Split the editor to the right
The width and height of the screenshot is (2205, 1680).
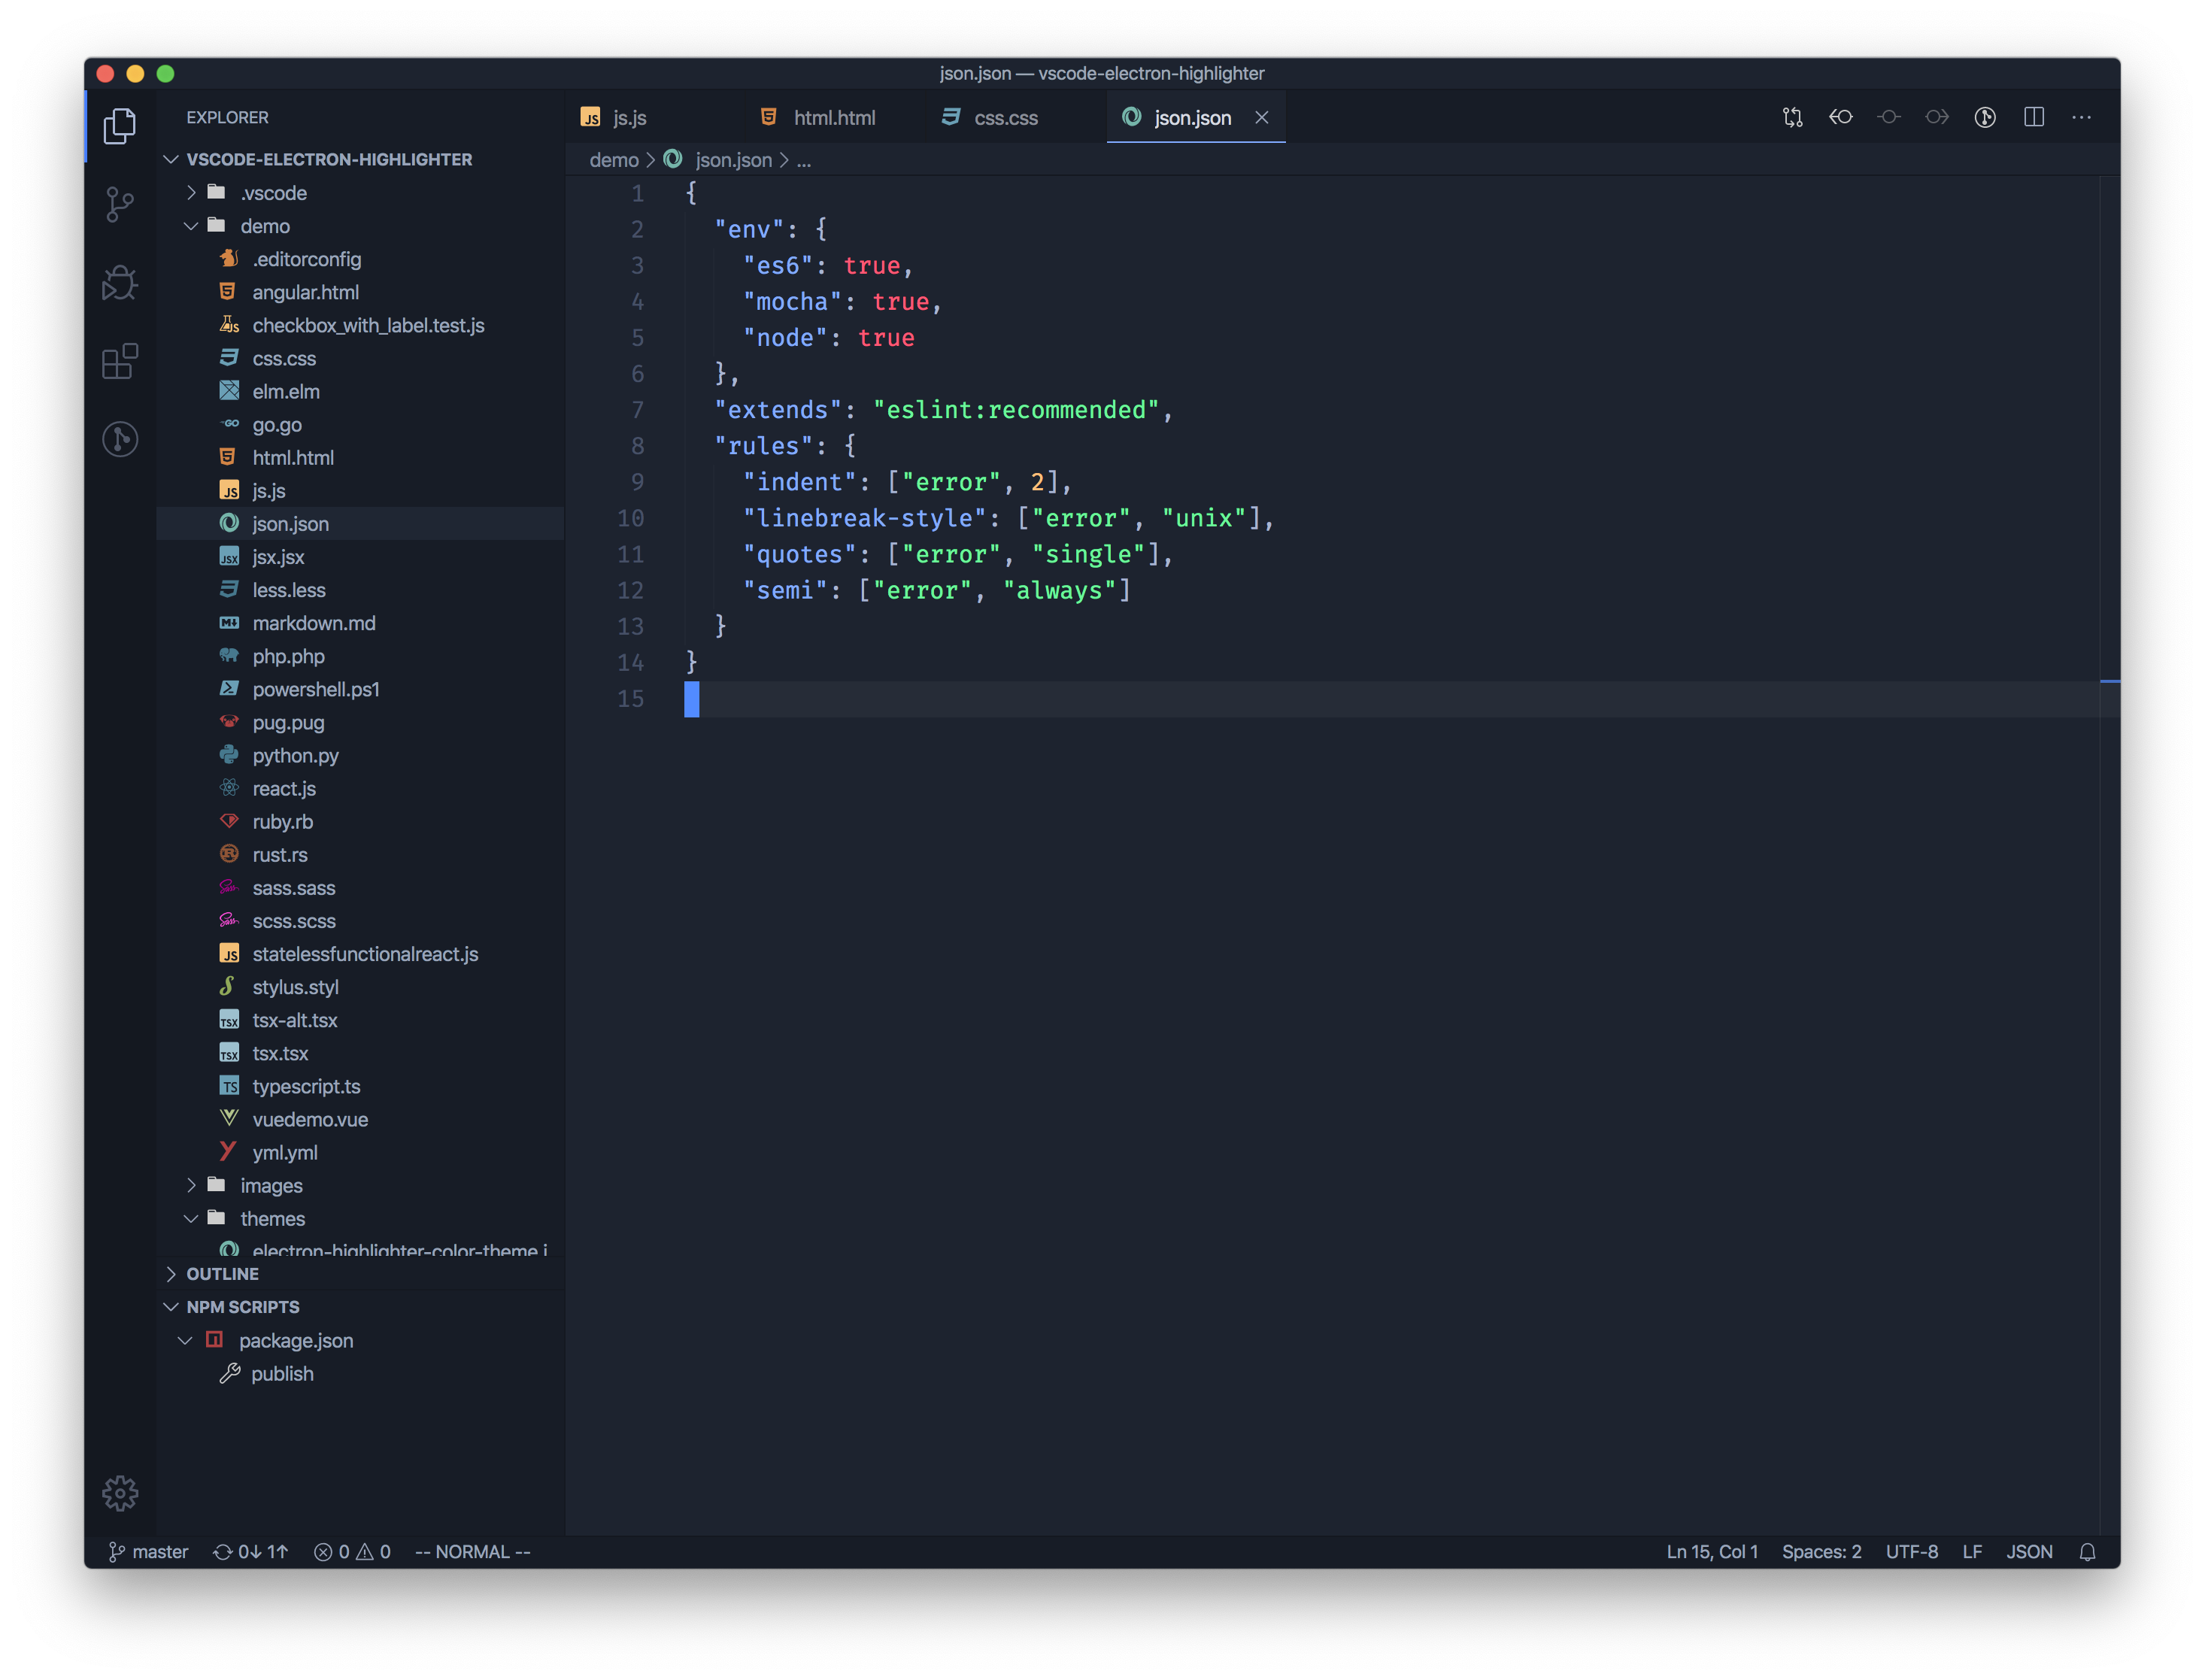click(2033, 117)
